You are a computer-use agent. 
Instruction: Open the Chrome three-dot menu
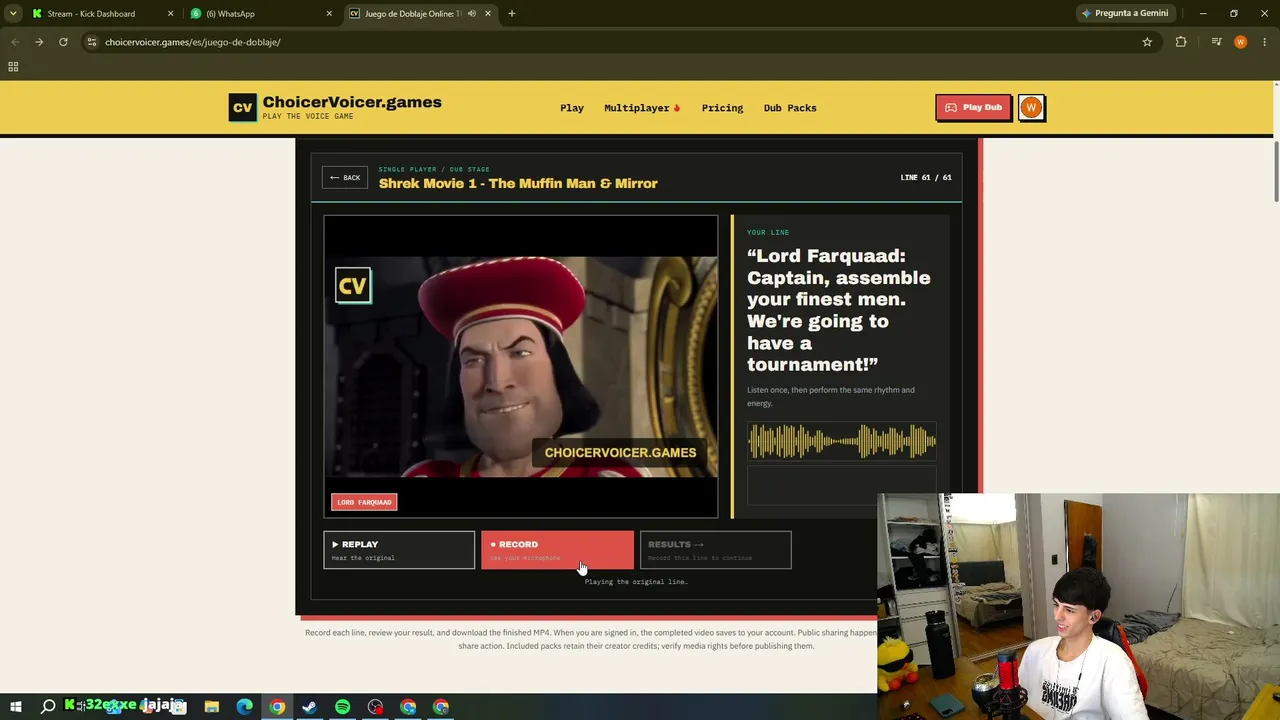pos(1265,42)
